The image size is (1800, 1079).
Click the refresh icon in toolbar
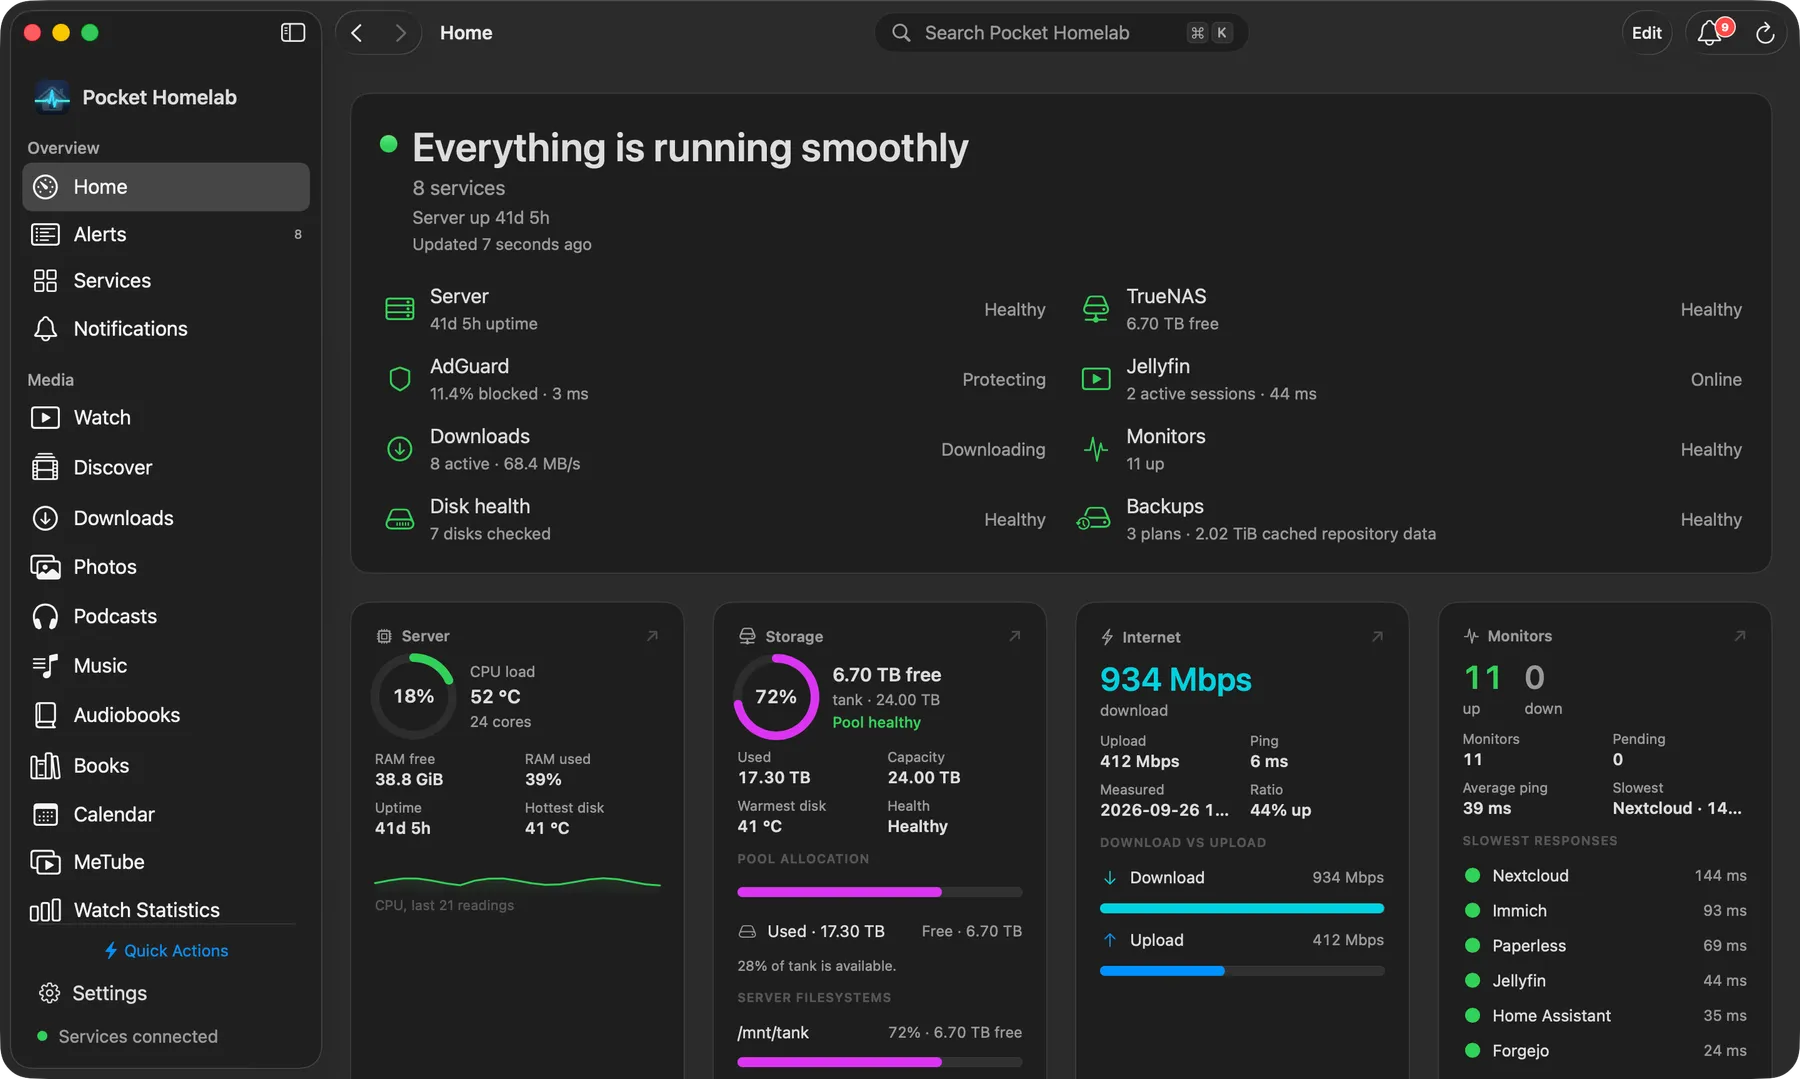tap(1765, 33)
